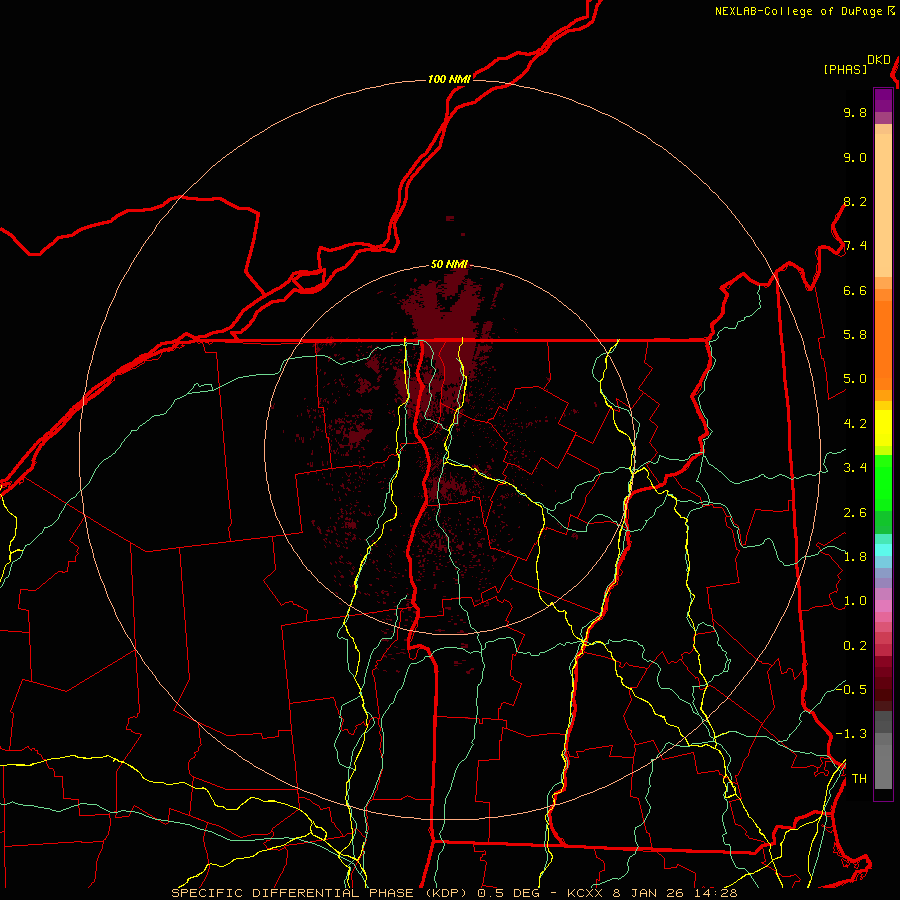Click the 5.0 legend value

point(855,379)
